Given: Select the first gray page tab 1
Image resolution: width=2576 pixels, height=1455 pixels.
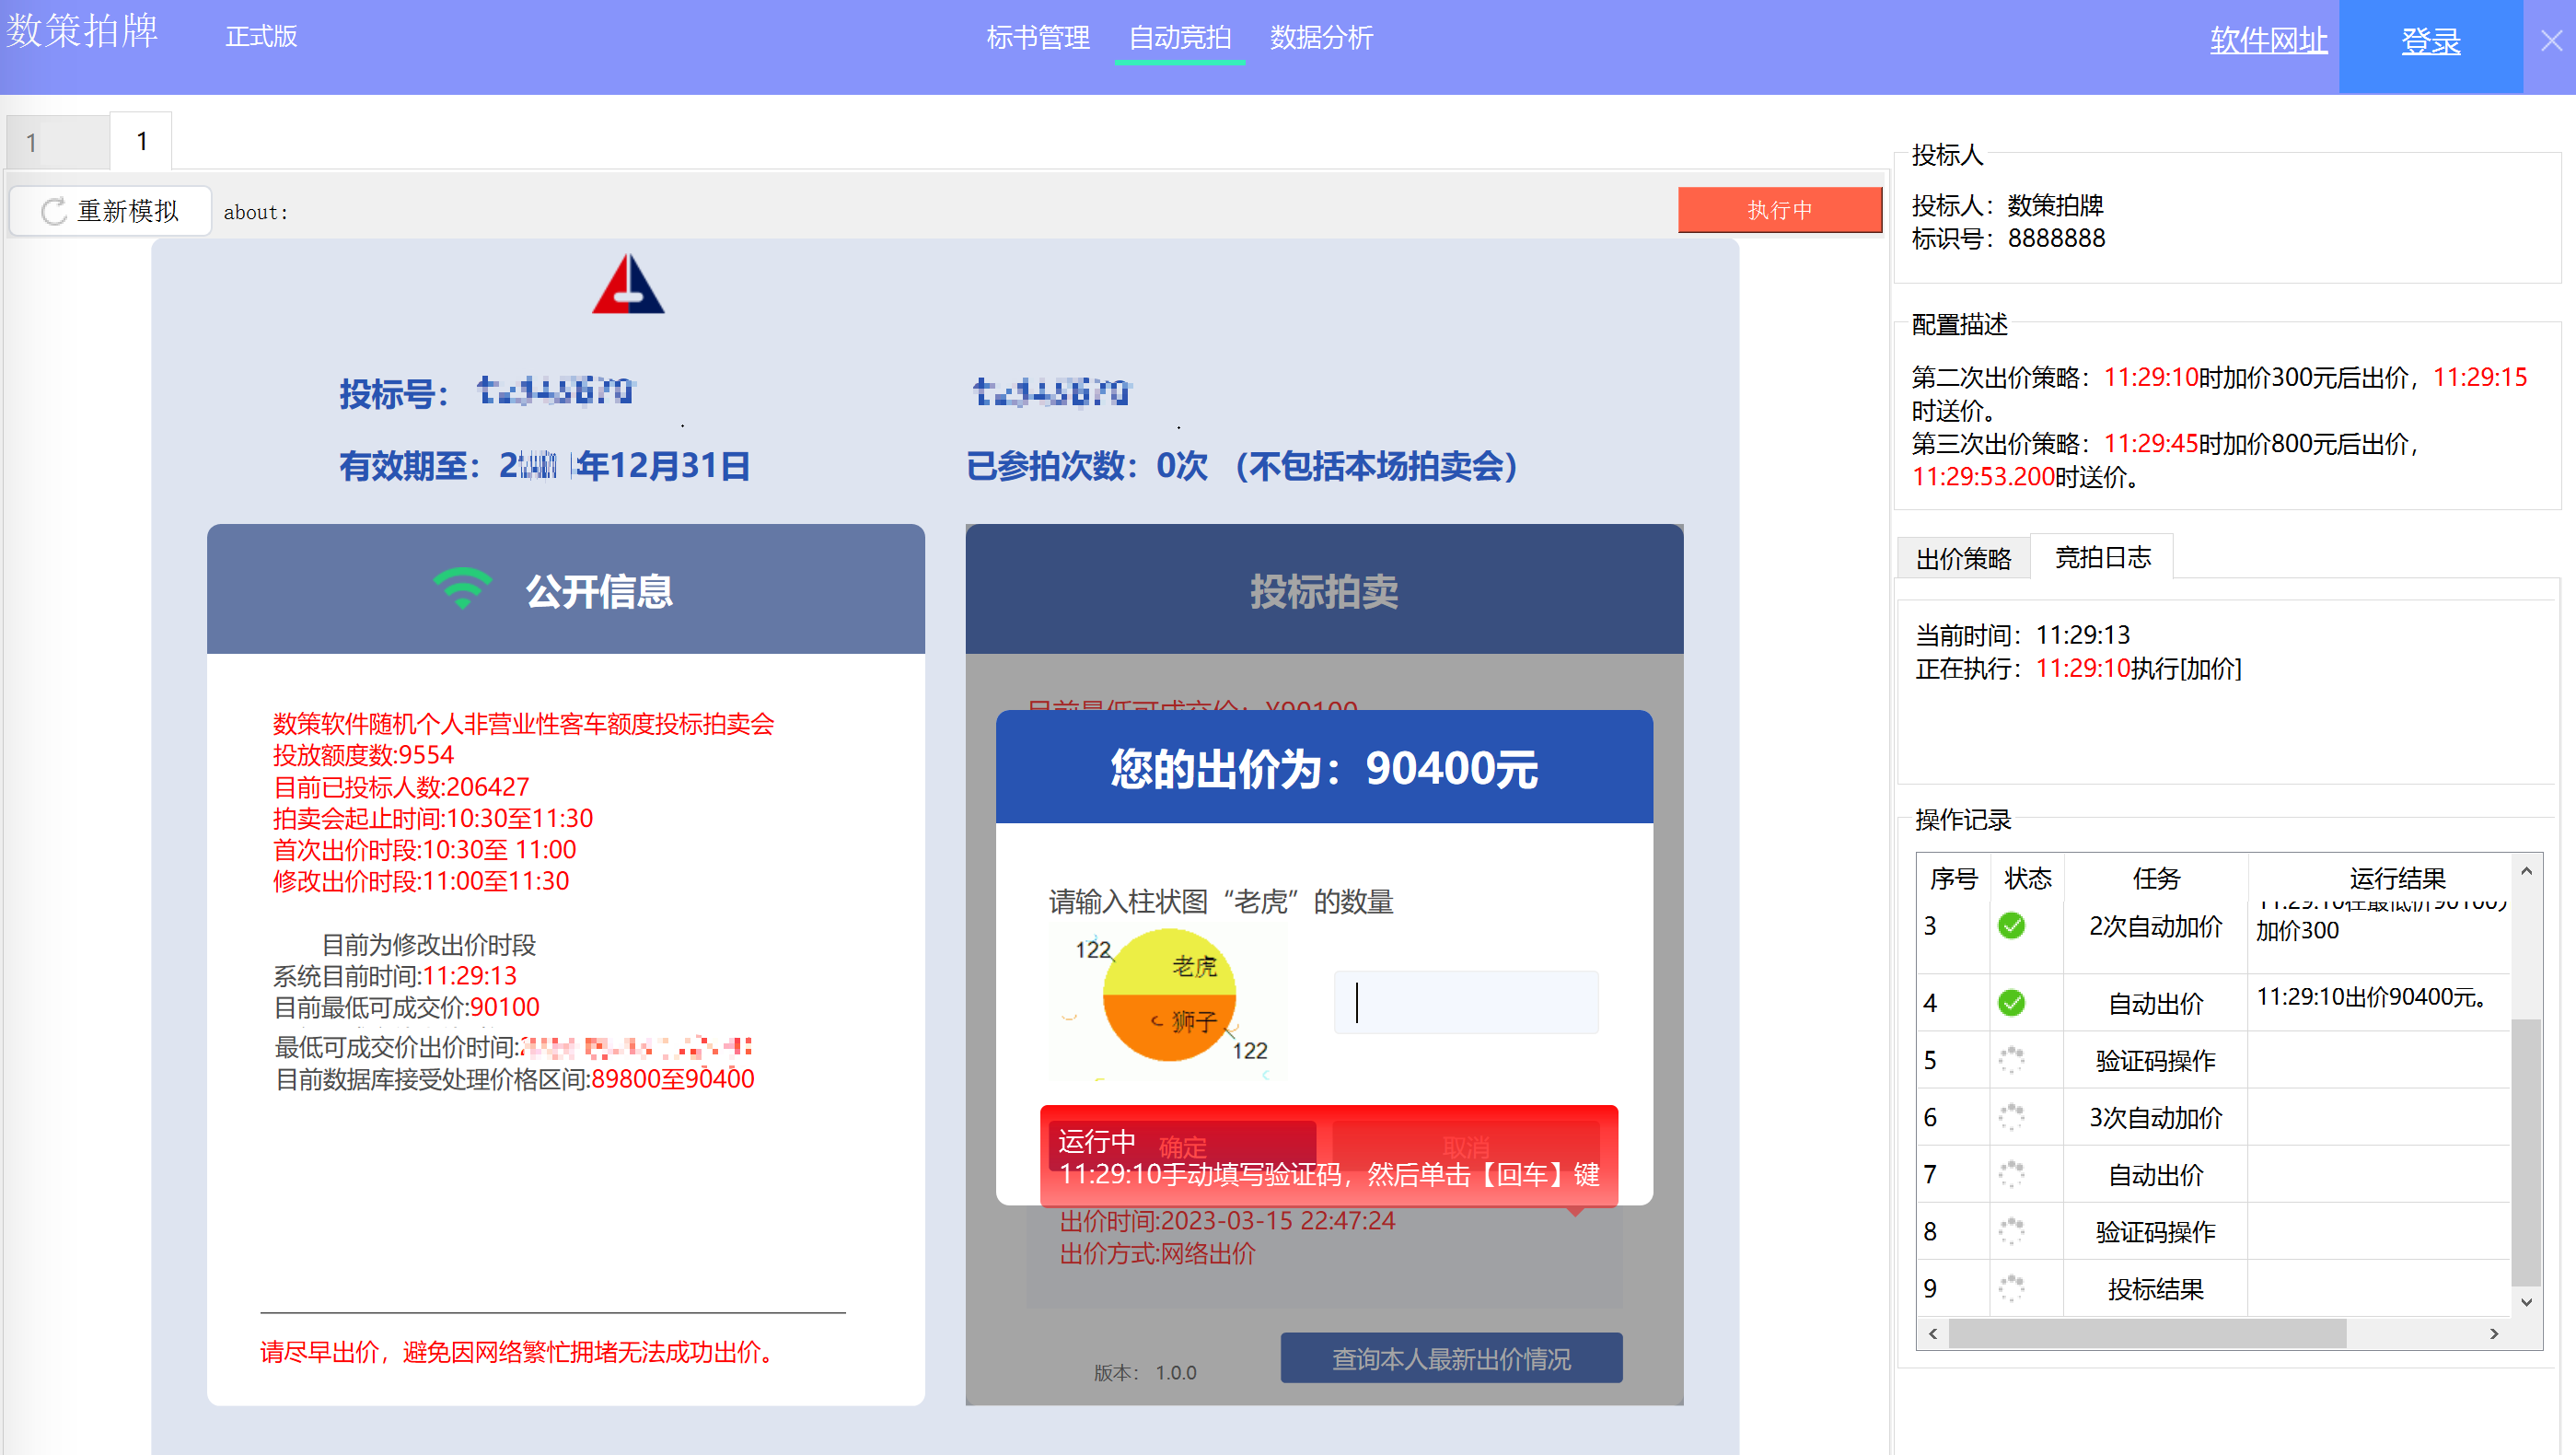Looking at the screenshot, I should click(57, 143).
